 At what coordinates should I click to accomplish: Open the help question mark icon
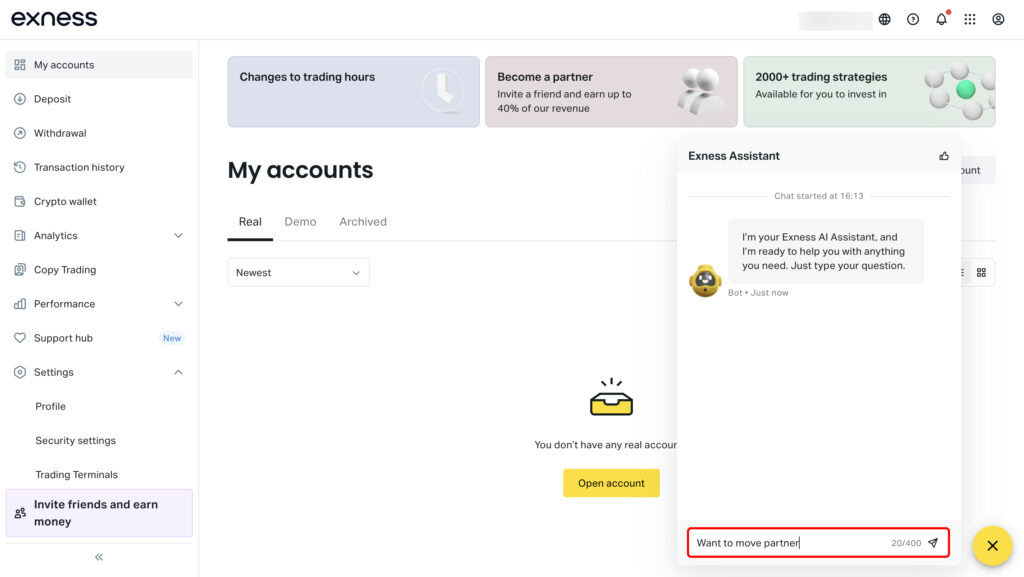(x=913, y=20)
